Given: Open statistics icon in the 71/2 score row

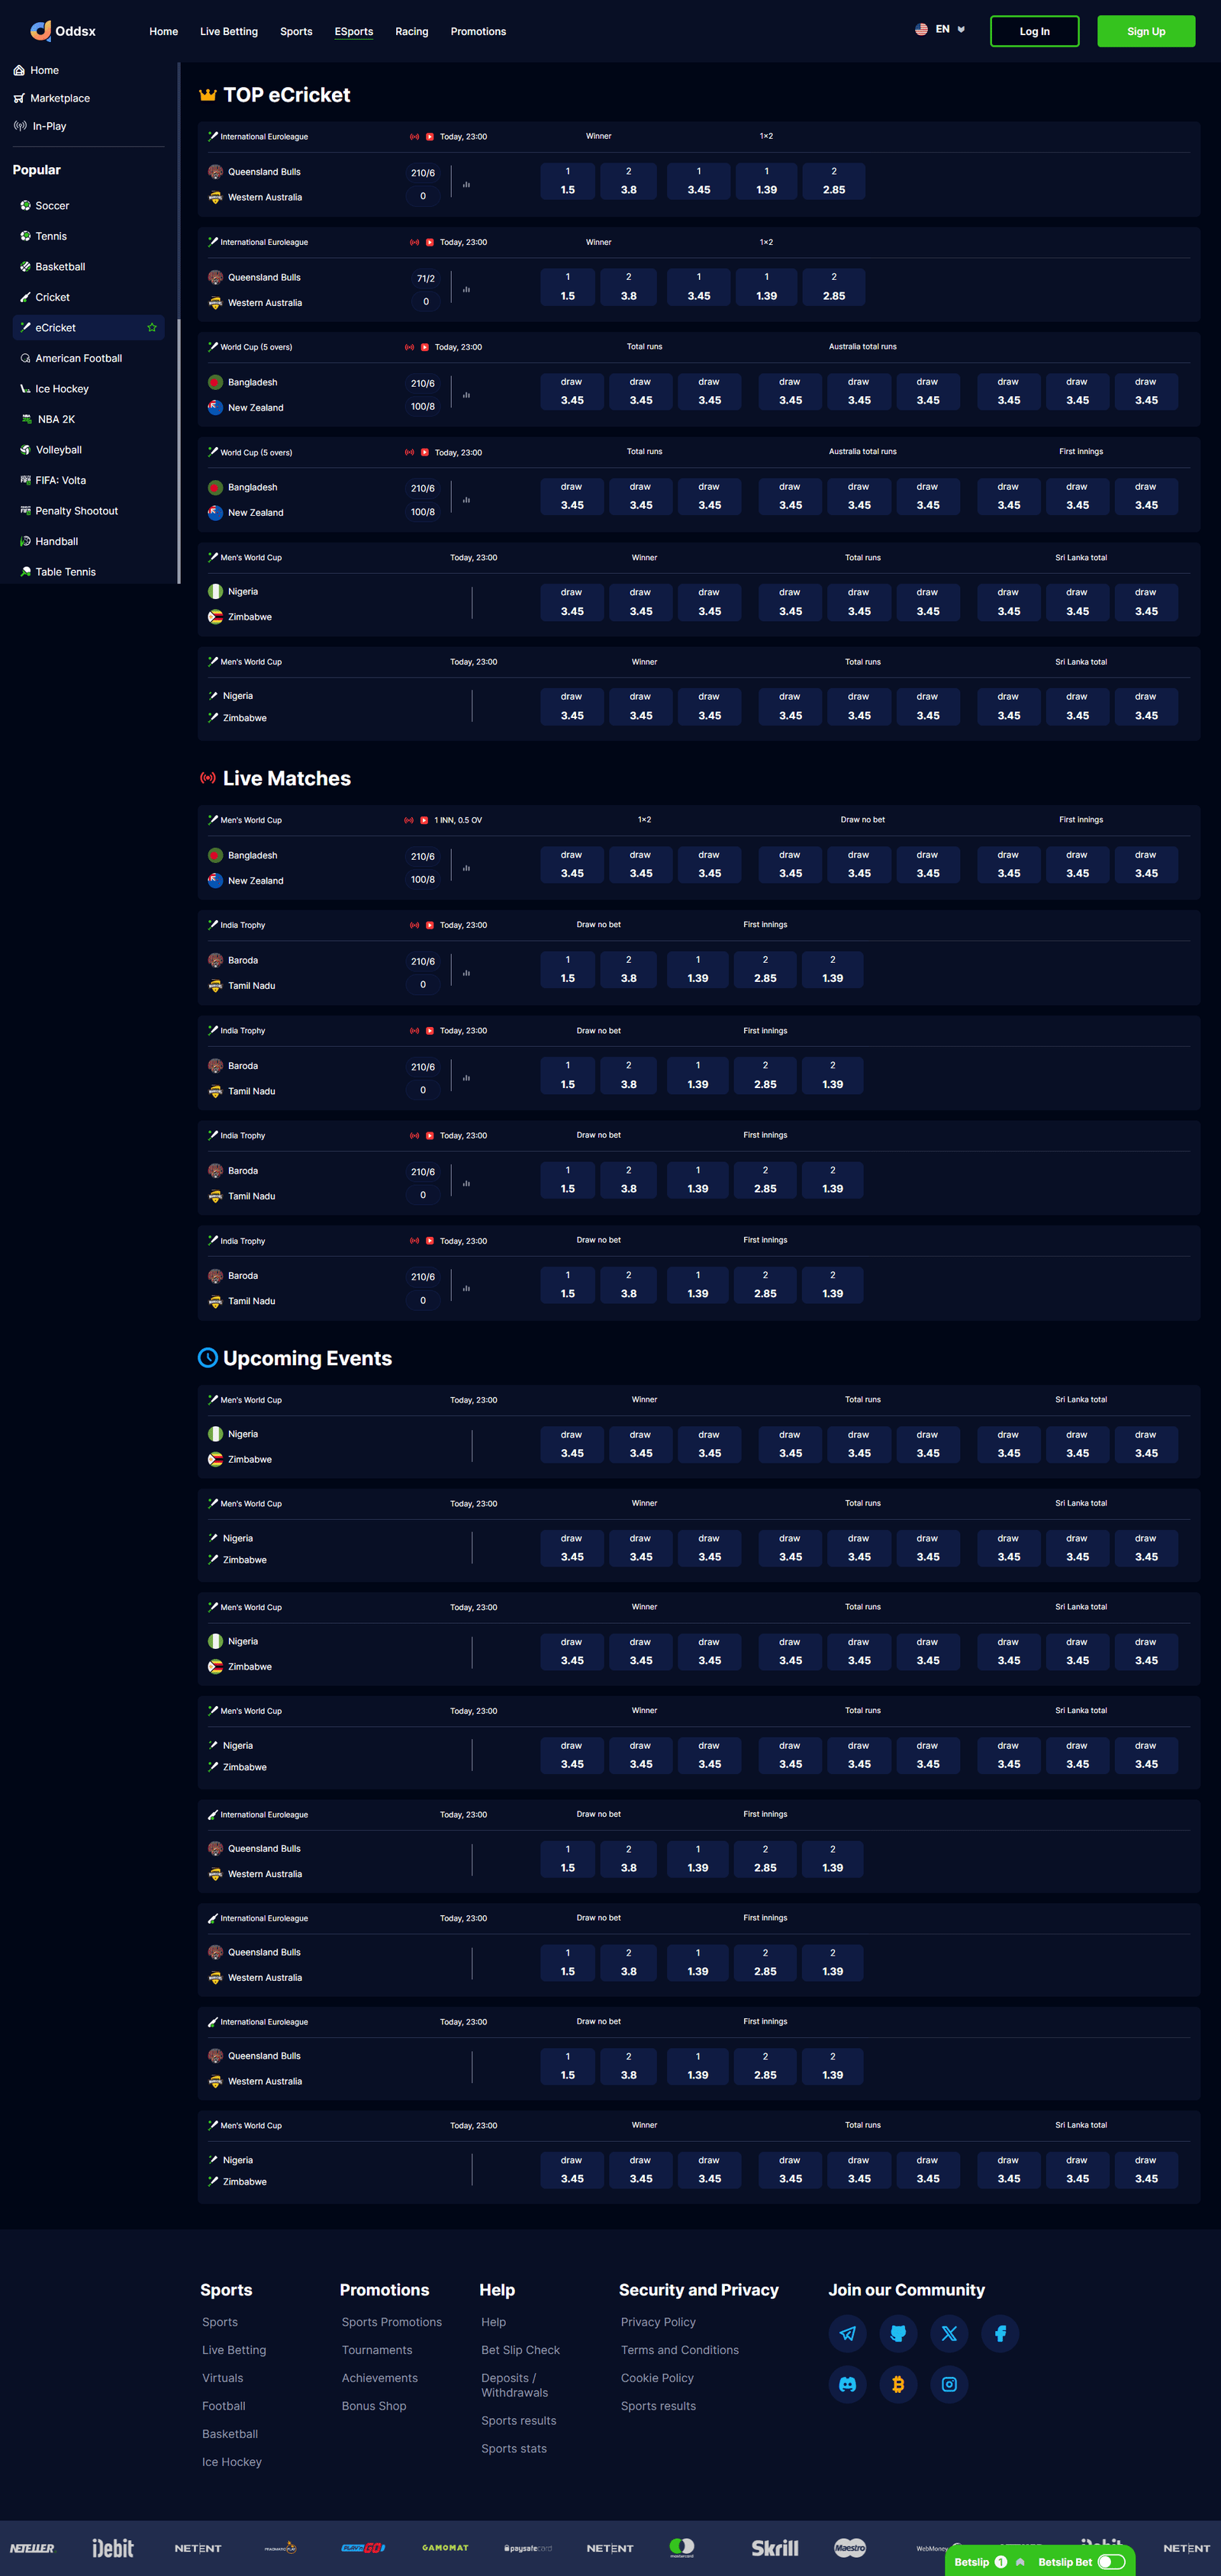Looking at the screenshot, I should (466, 290).
